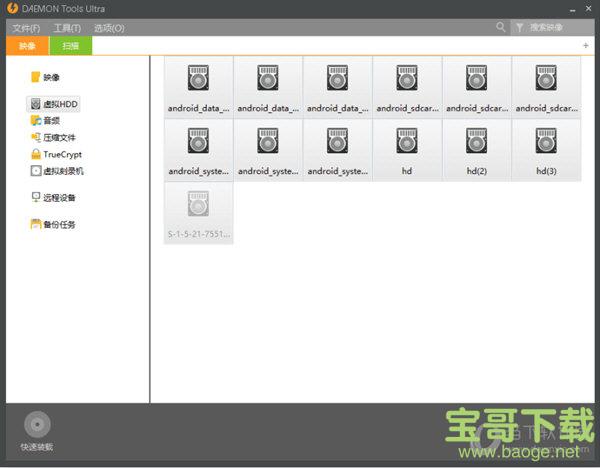This screenshot has height=468, width=600.
Task: Switch to the green 扫描 tab
Action: [x=71, y=46]
